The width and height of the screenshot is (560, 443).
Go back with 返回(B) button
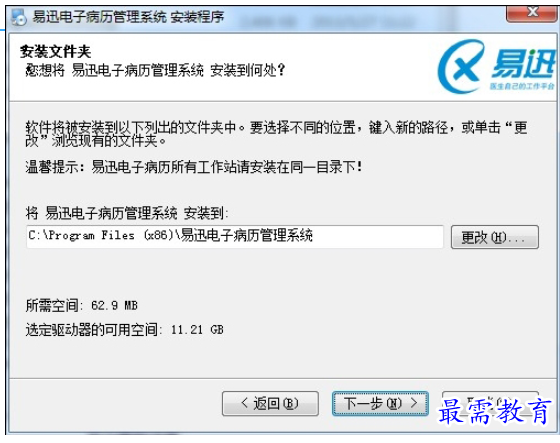270,403
